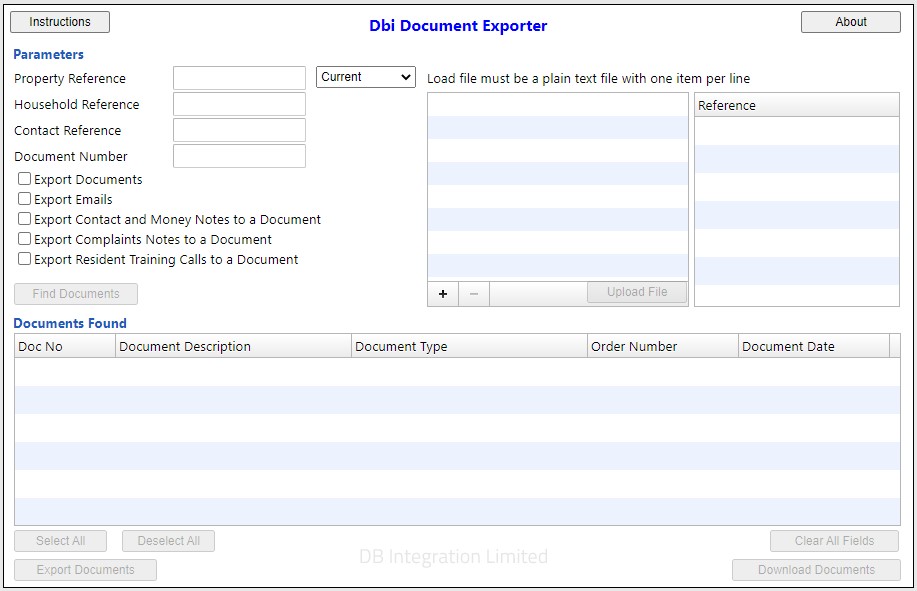Screen dimensions: 917x591
Task: Sort by the Document Date column header
Action: pyautogui.click(x=813, y=346)
